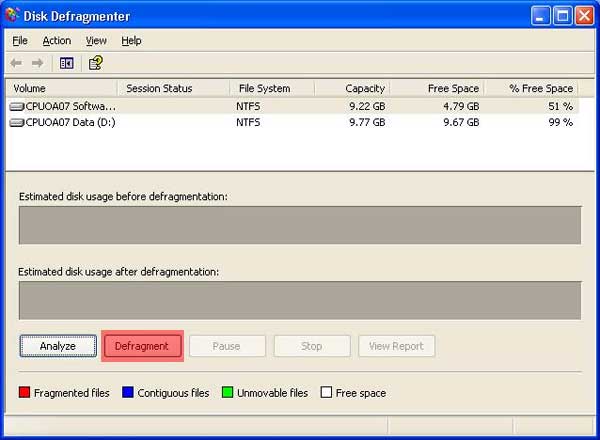Click the Stop button
Viewport: 600px width, 440px height.
(312, 346)
